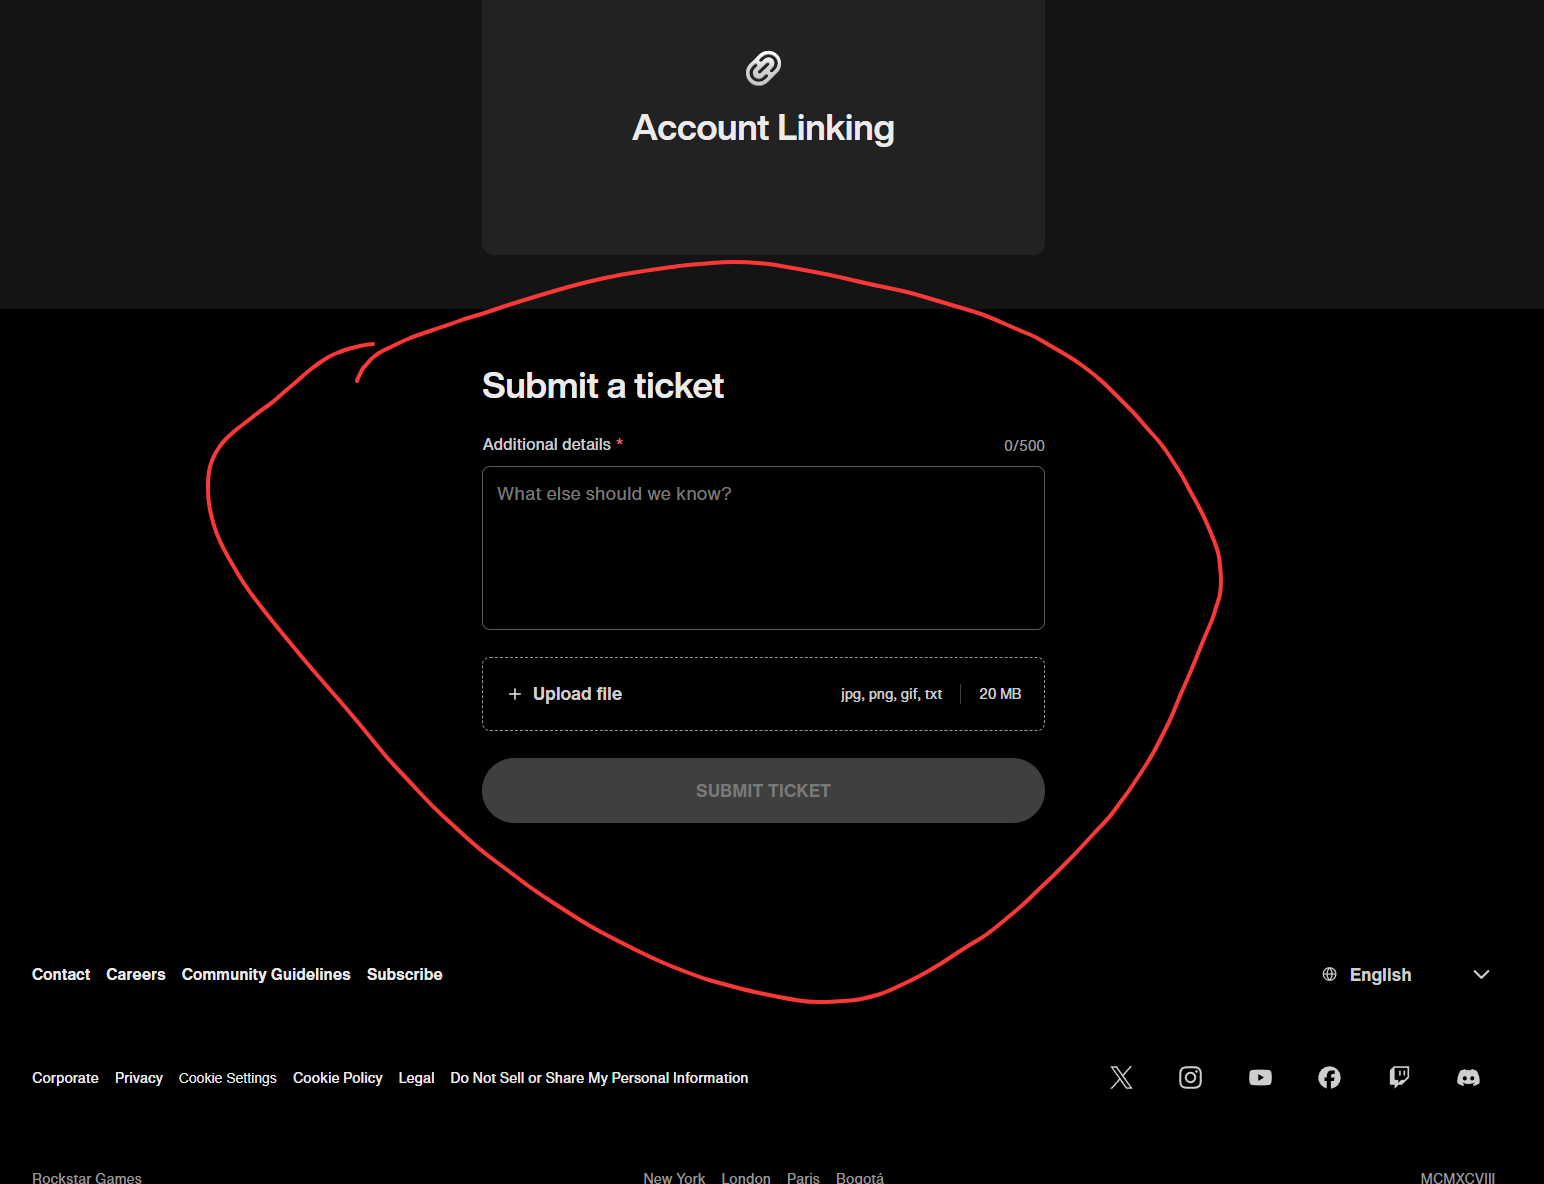The width and height of the screenshot is (1544, 1184).
Task: Click the Upload file area
Action: click(x=763, y=694)
